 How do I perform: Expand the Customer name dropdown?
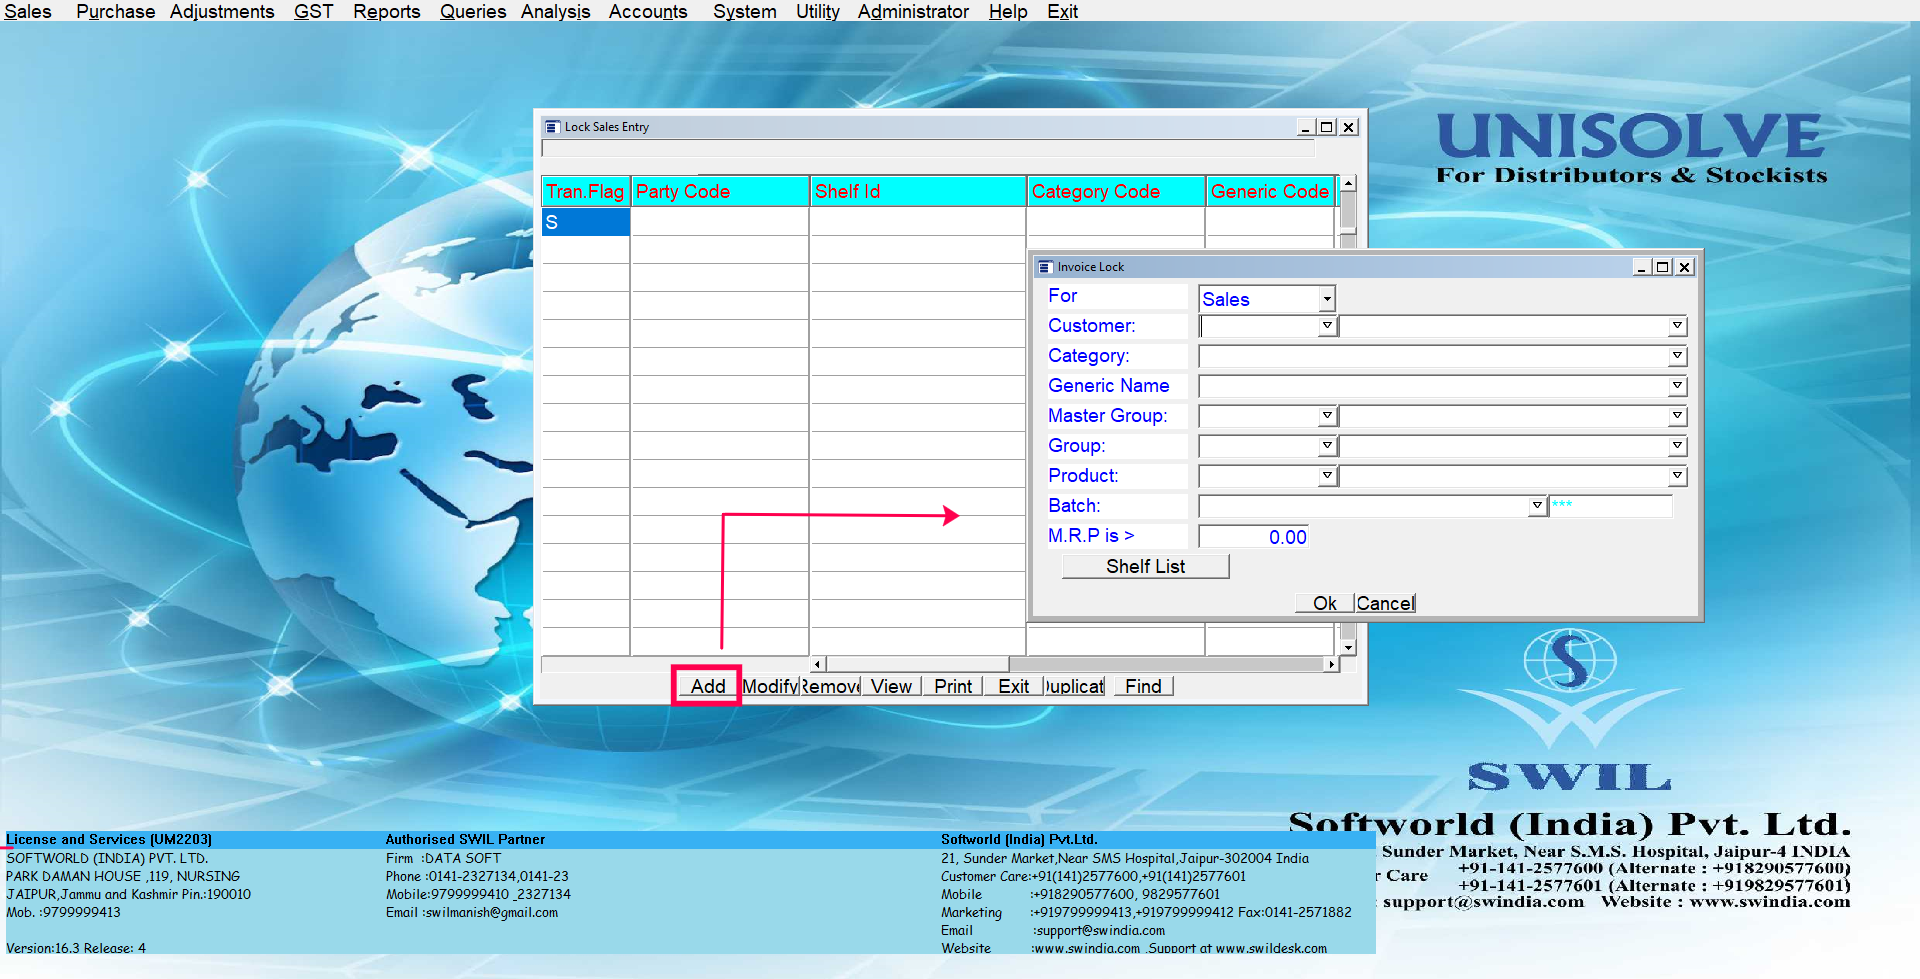pyautogui.click(x=1677, y=326)
